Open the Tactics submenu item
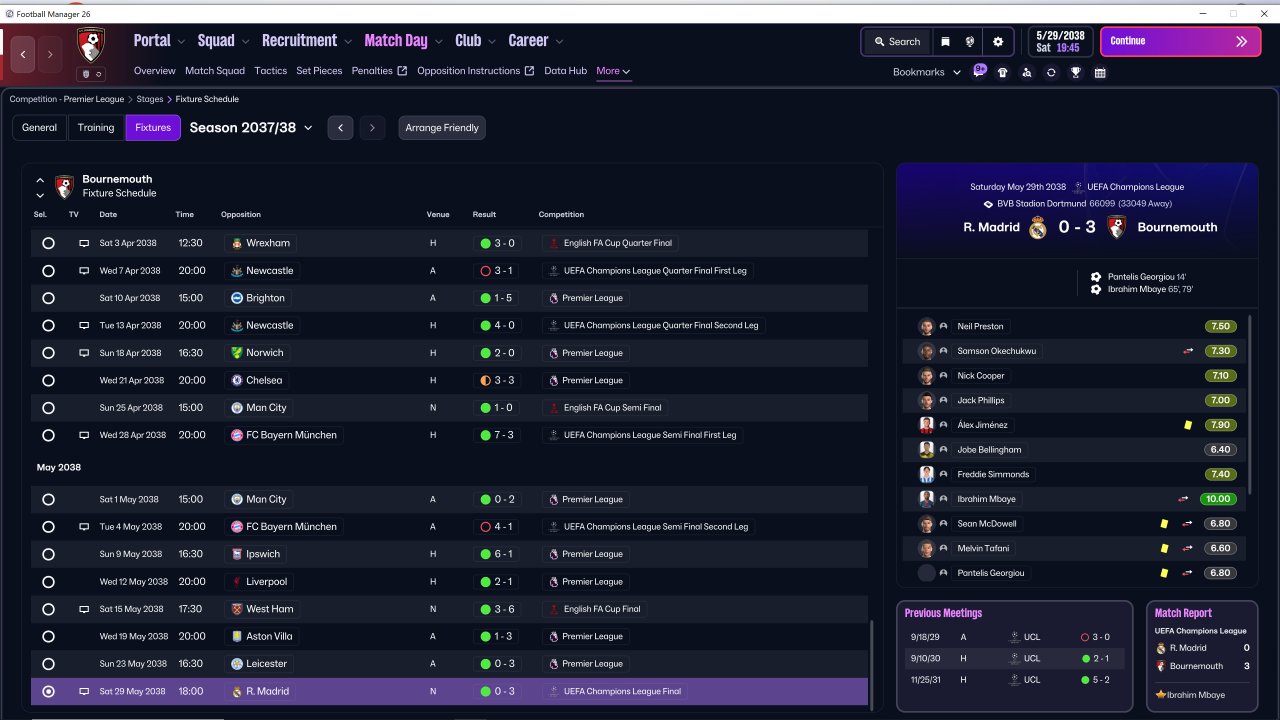This screenshot has width=1280, height=720. click(270, 71)
